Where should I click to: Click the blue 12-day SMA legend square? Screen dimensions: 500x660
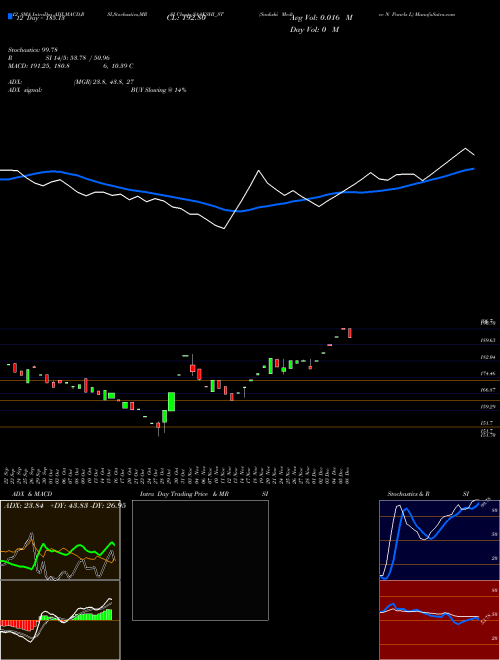tap(10, 16)
